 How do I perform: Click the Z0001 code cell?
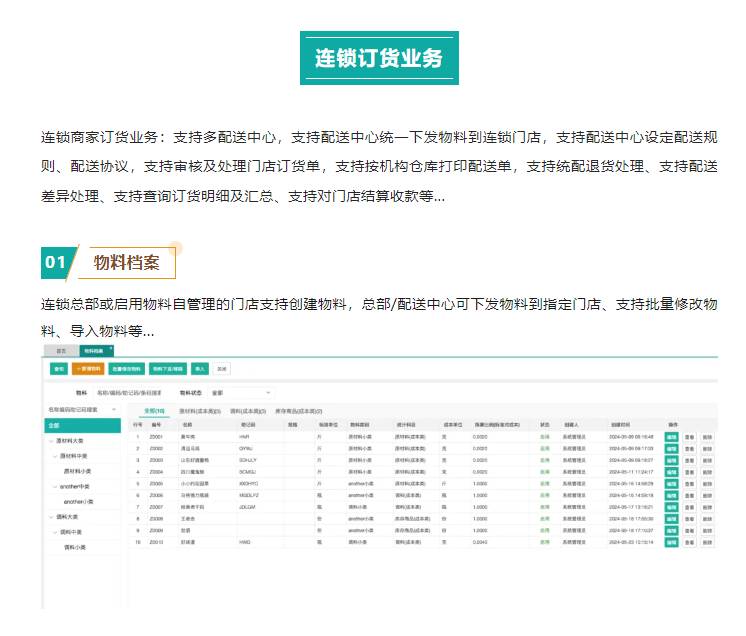[x=156, y=437]
